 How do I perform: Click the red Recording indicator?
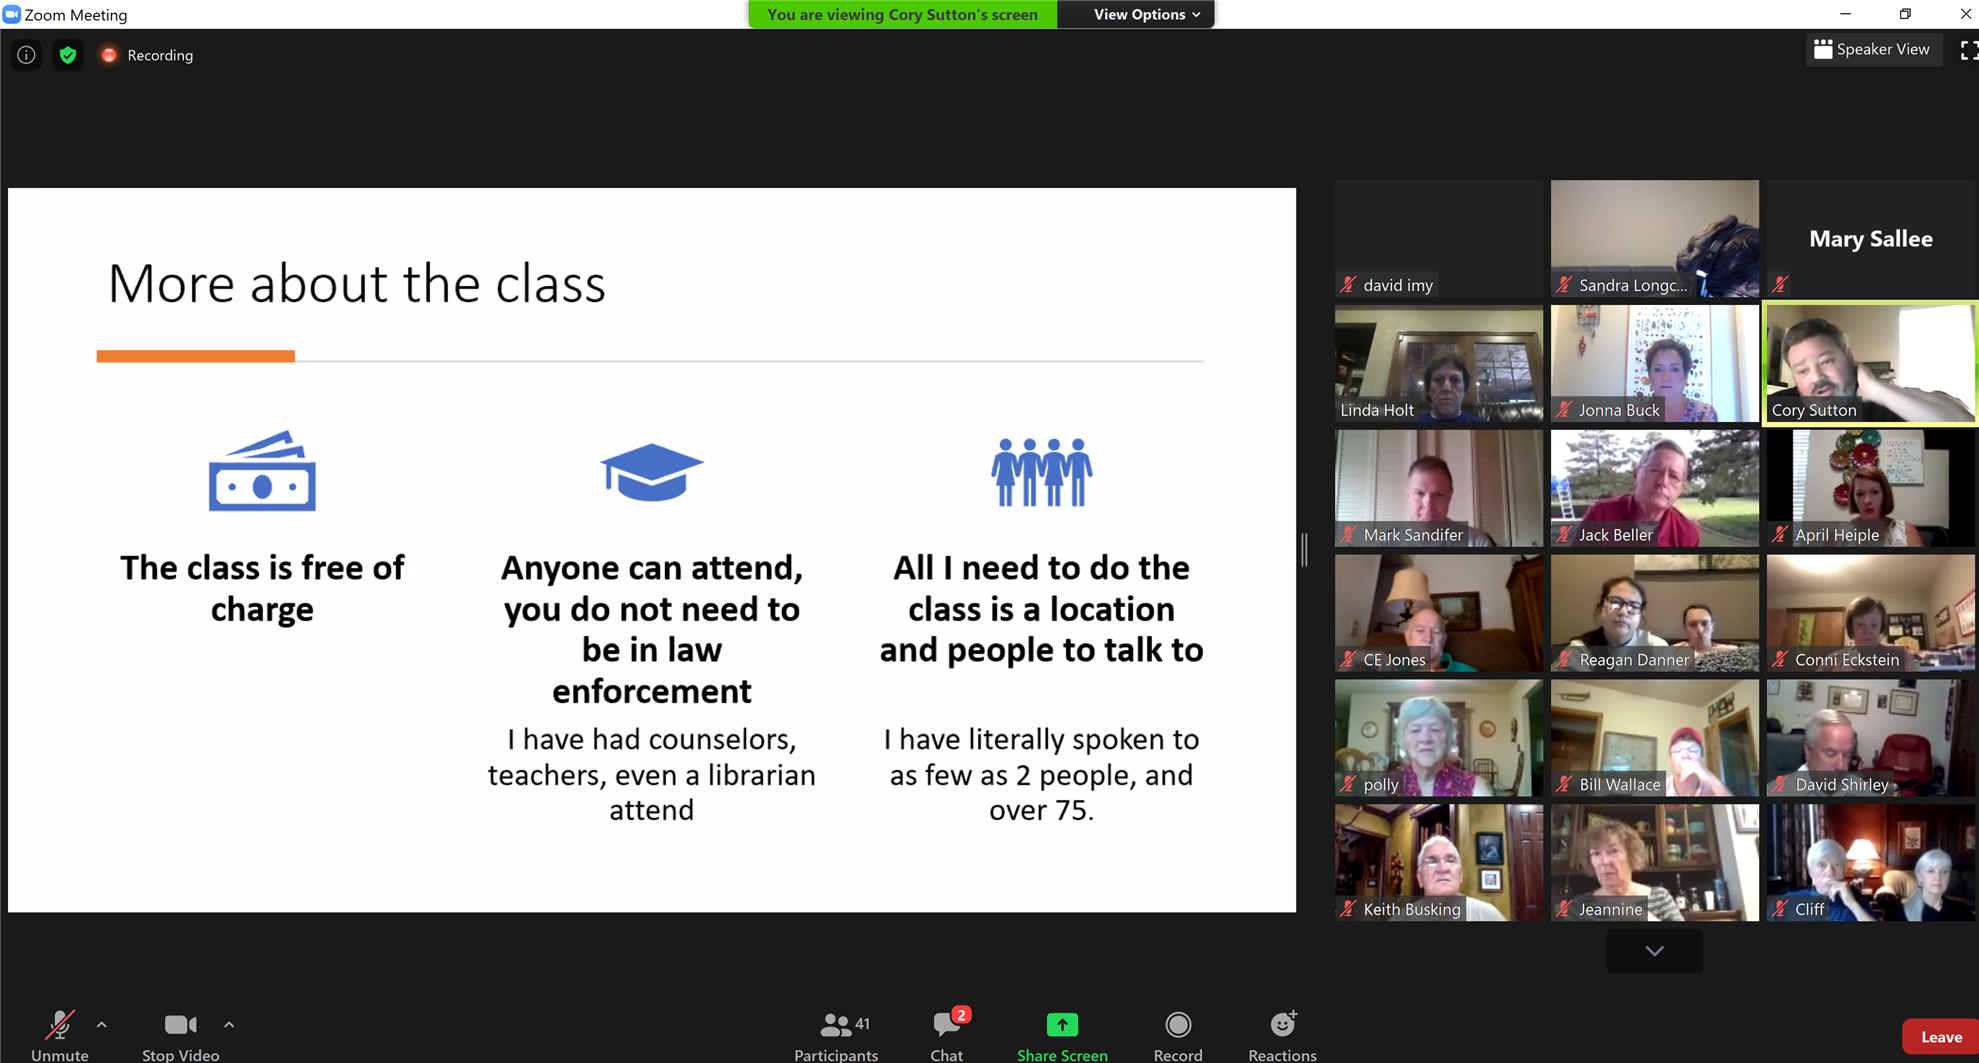point(109,55)
